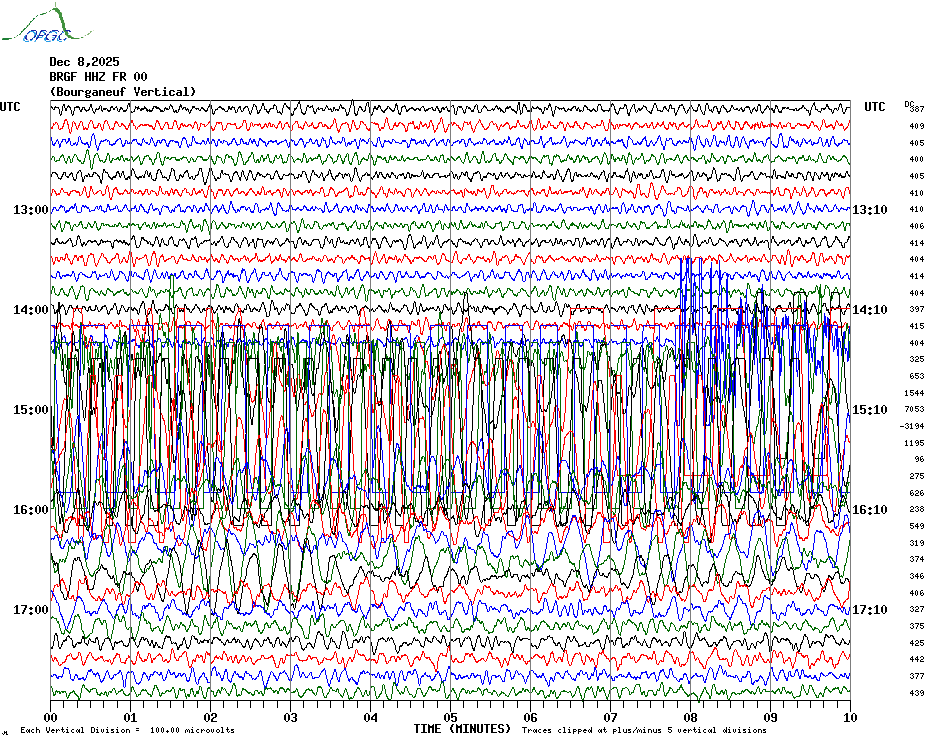Click the DC offset value 7053
Viewport: 930px width, 744px height.
[x=916, y=410]
